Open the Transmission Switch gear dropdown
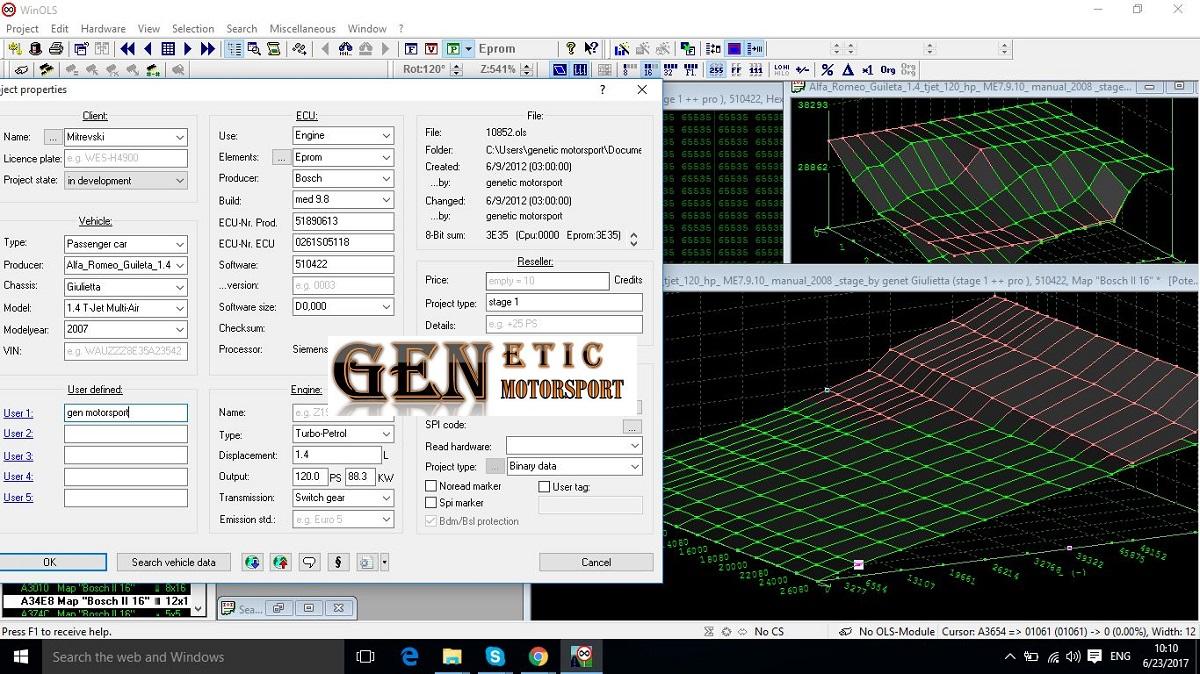Screen dimensions: 1200x674 386,498
